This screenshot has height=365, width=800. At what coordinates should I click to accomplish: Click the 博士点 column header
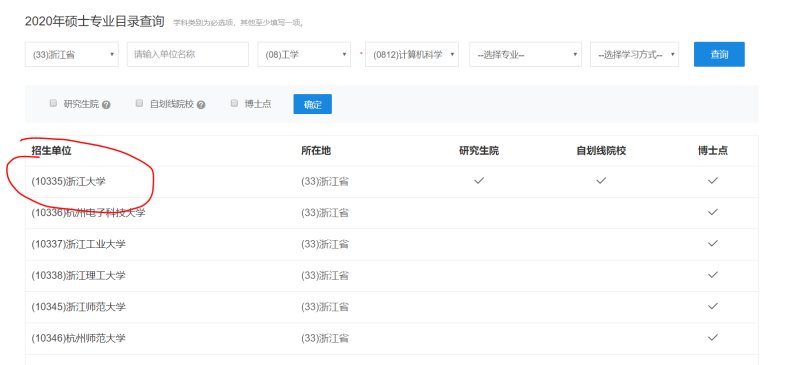click(x=713, y=151)
